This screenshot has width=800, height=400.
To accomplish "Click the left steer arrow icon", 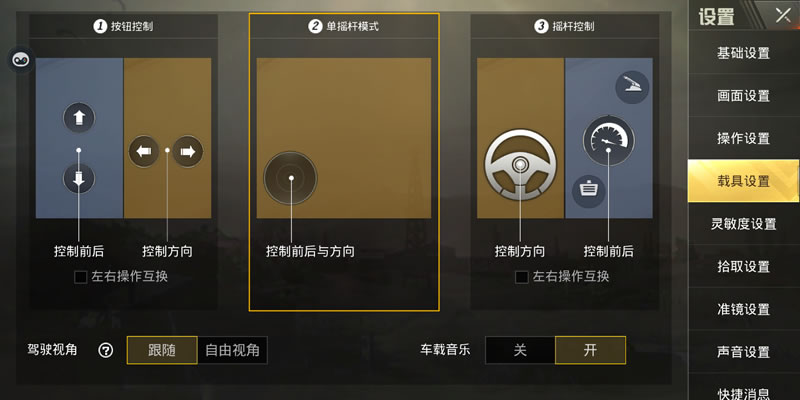I will coord(144,152).
